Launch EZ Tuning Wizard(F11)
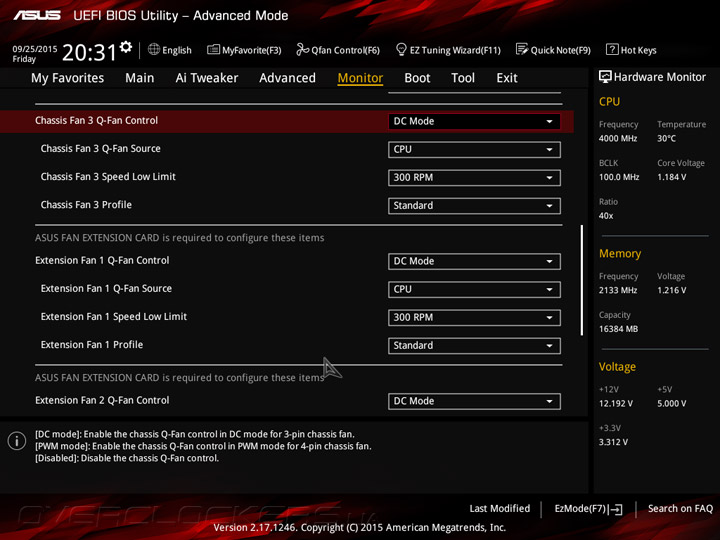This screenshot has height=540, width=720. click(x=448, y=50)
